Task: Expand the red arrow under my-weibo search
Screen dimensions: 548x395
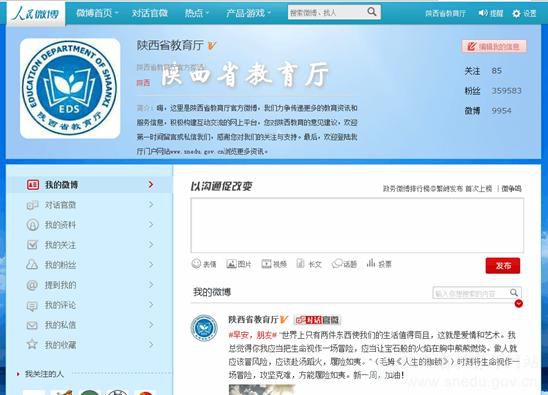Action: [x=519, y=303]
